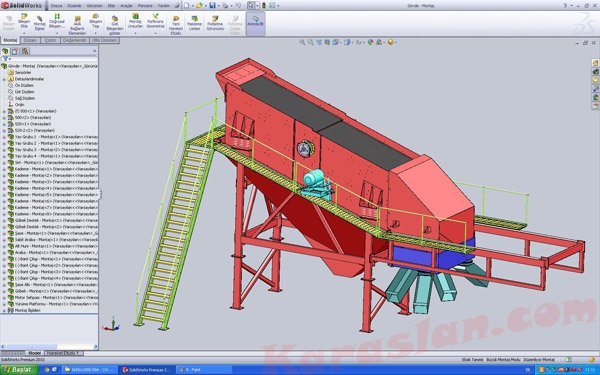Toggle the Anında3D Instant3D button

pyautogui.click(x=255, y=23)
